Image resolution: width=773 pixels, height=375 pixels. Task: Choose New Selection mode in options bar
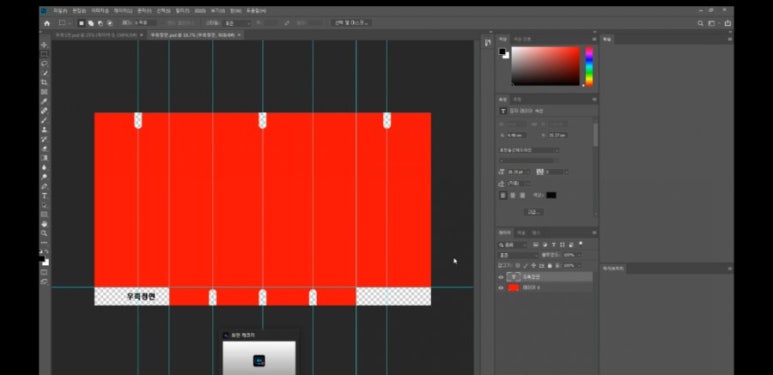(82, 23)
